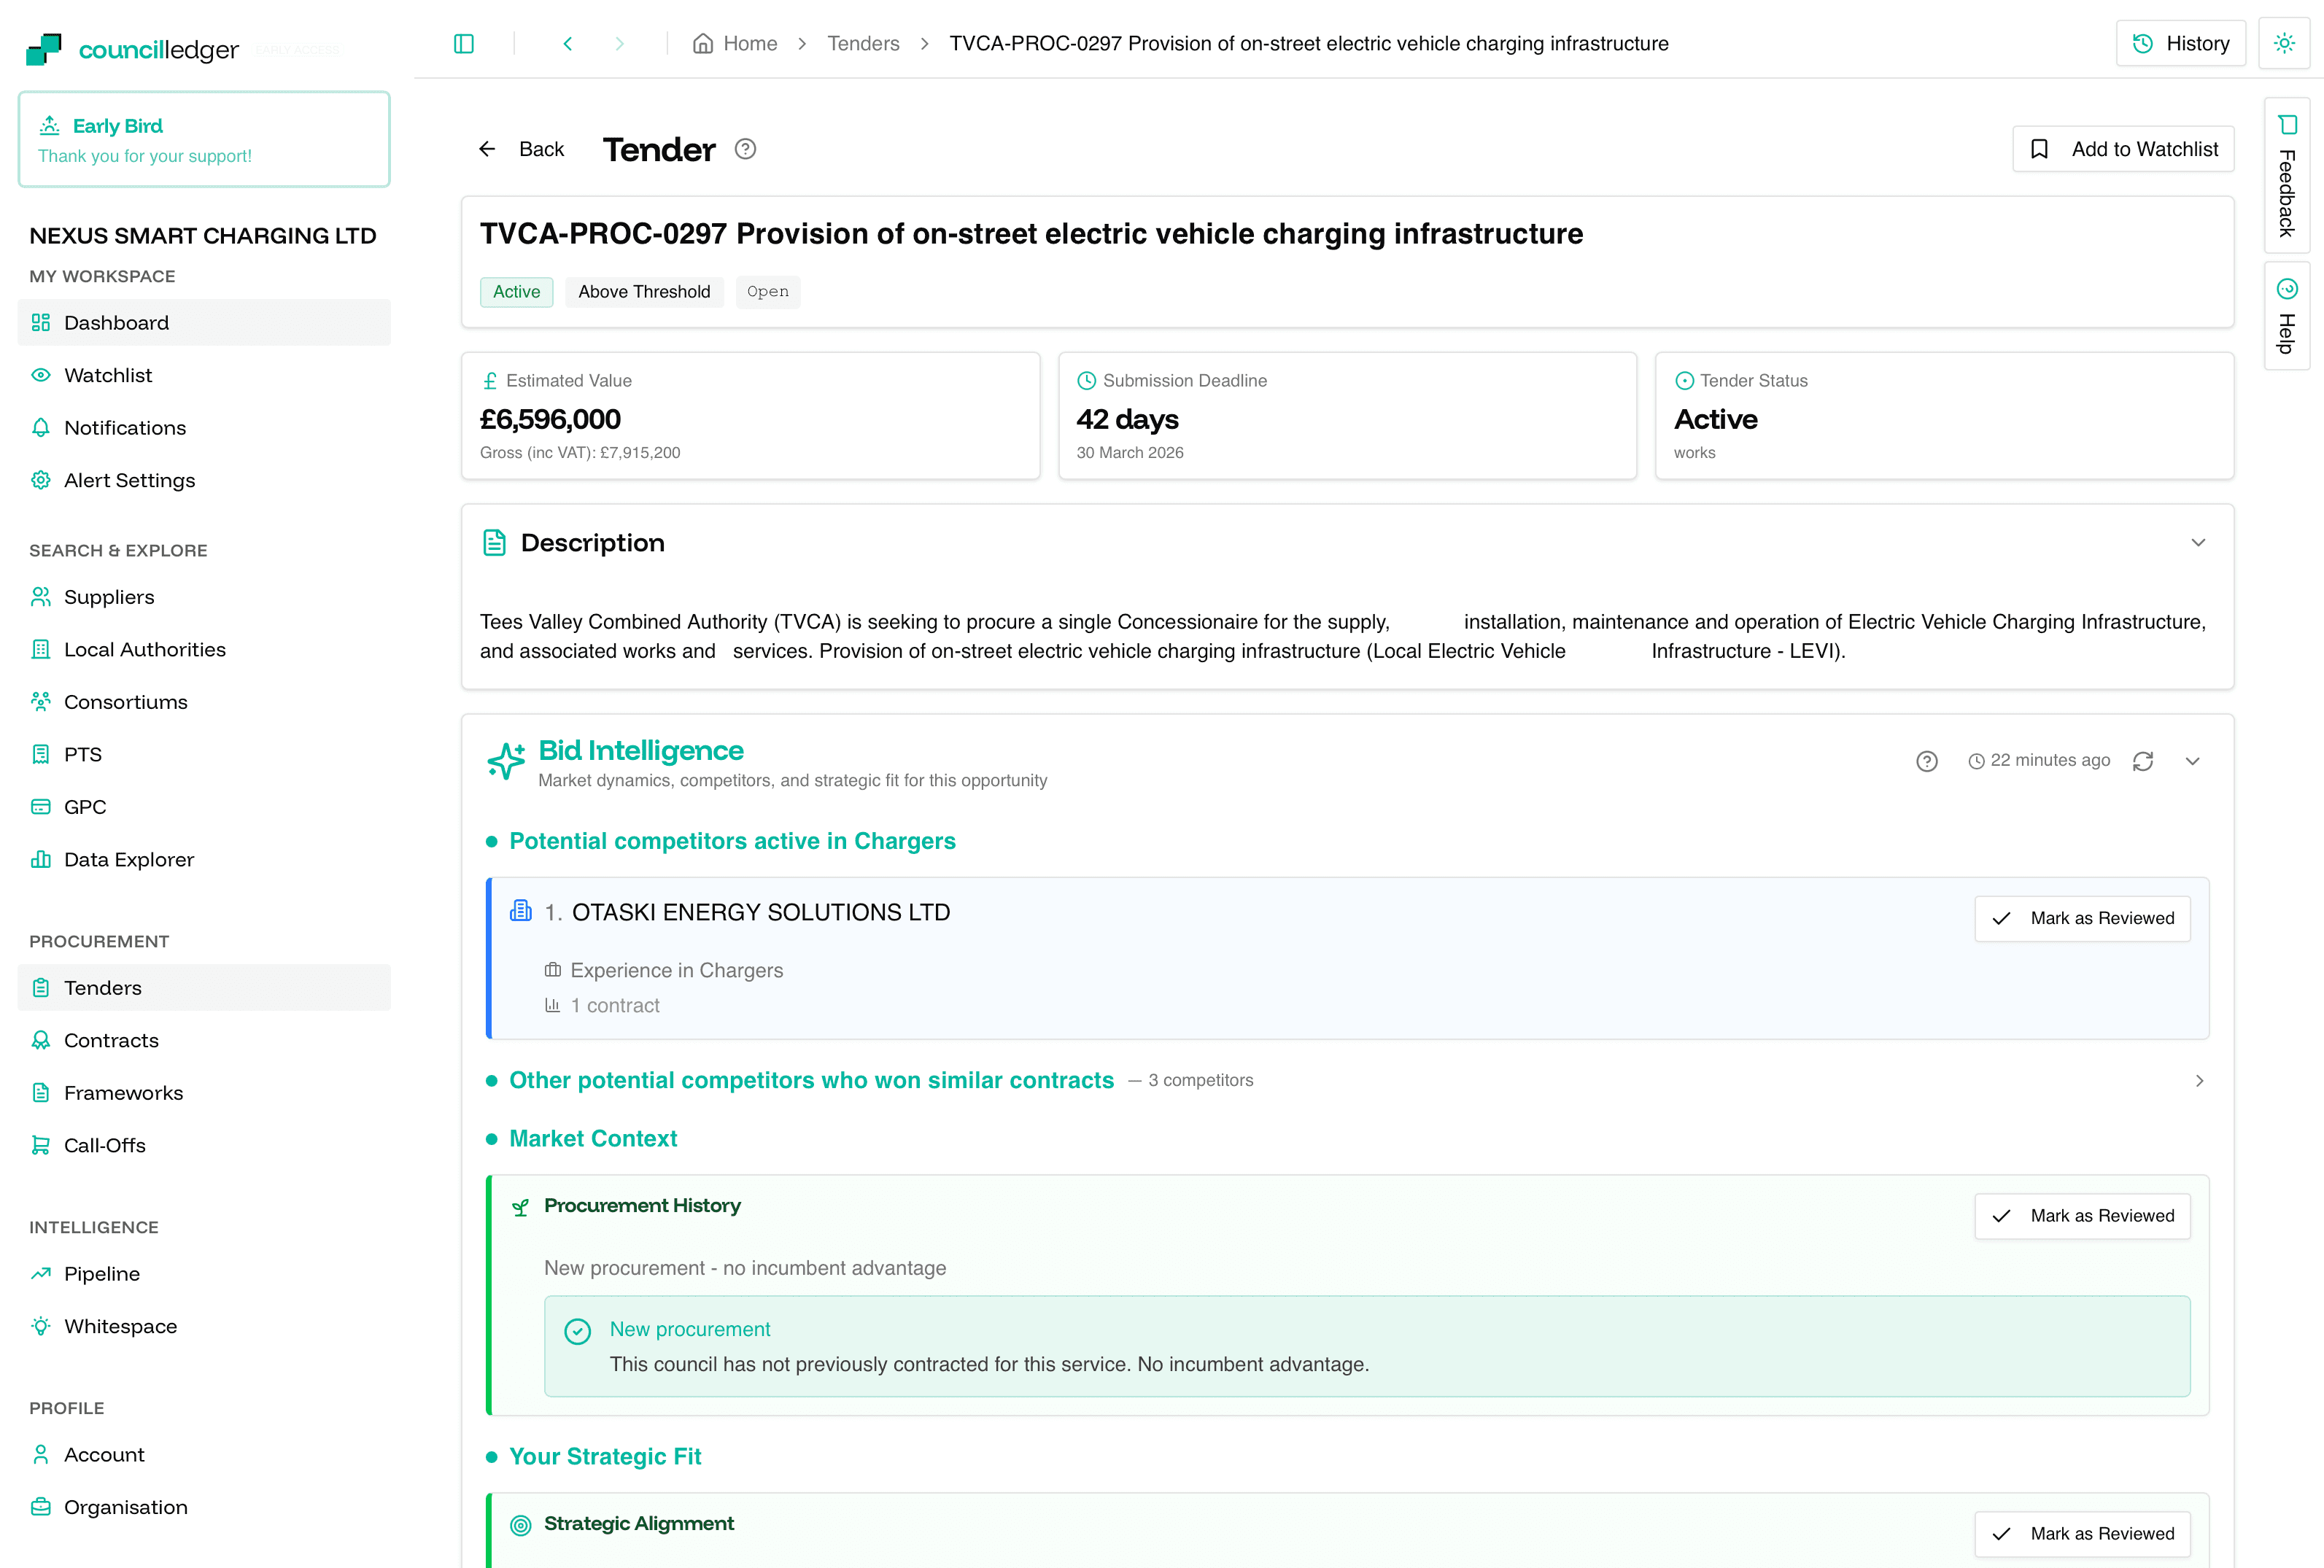
Task: Open Consortiums in the sidebar
Action: [204, 702]
